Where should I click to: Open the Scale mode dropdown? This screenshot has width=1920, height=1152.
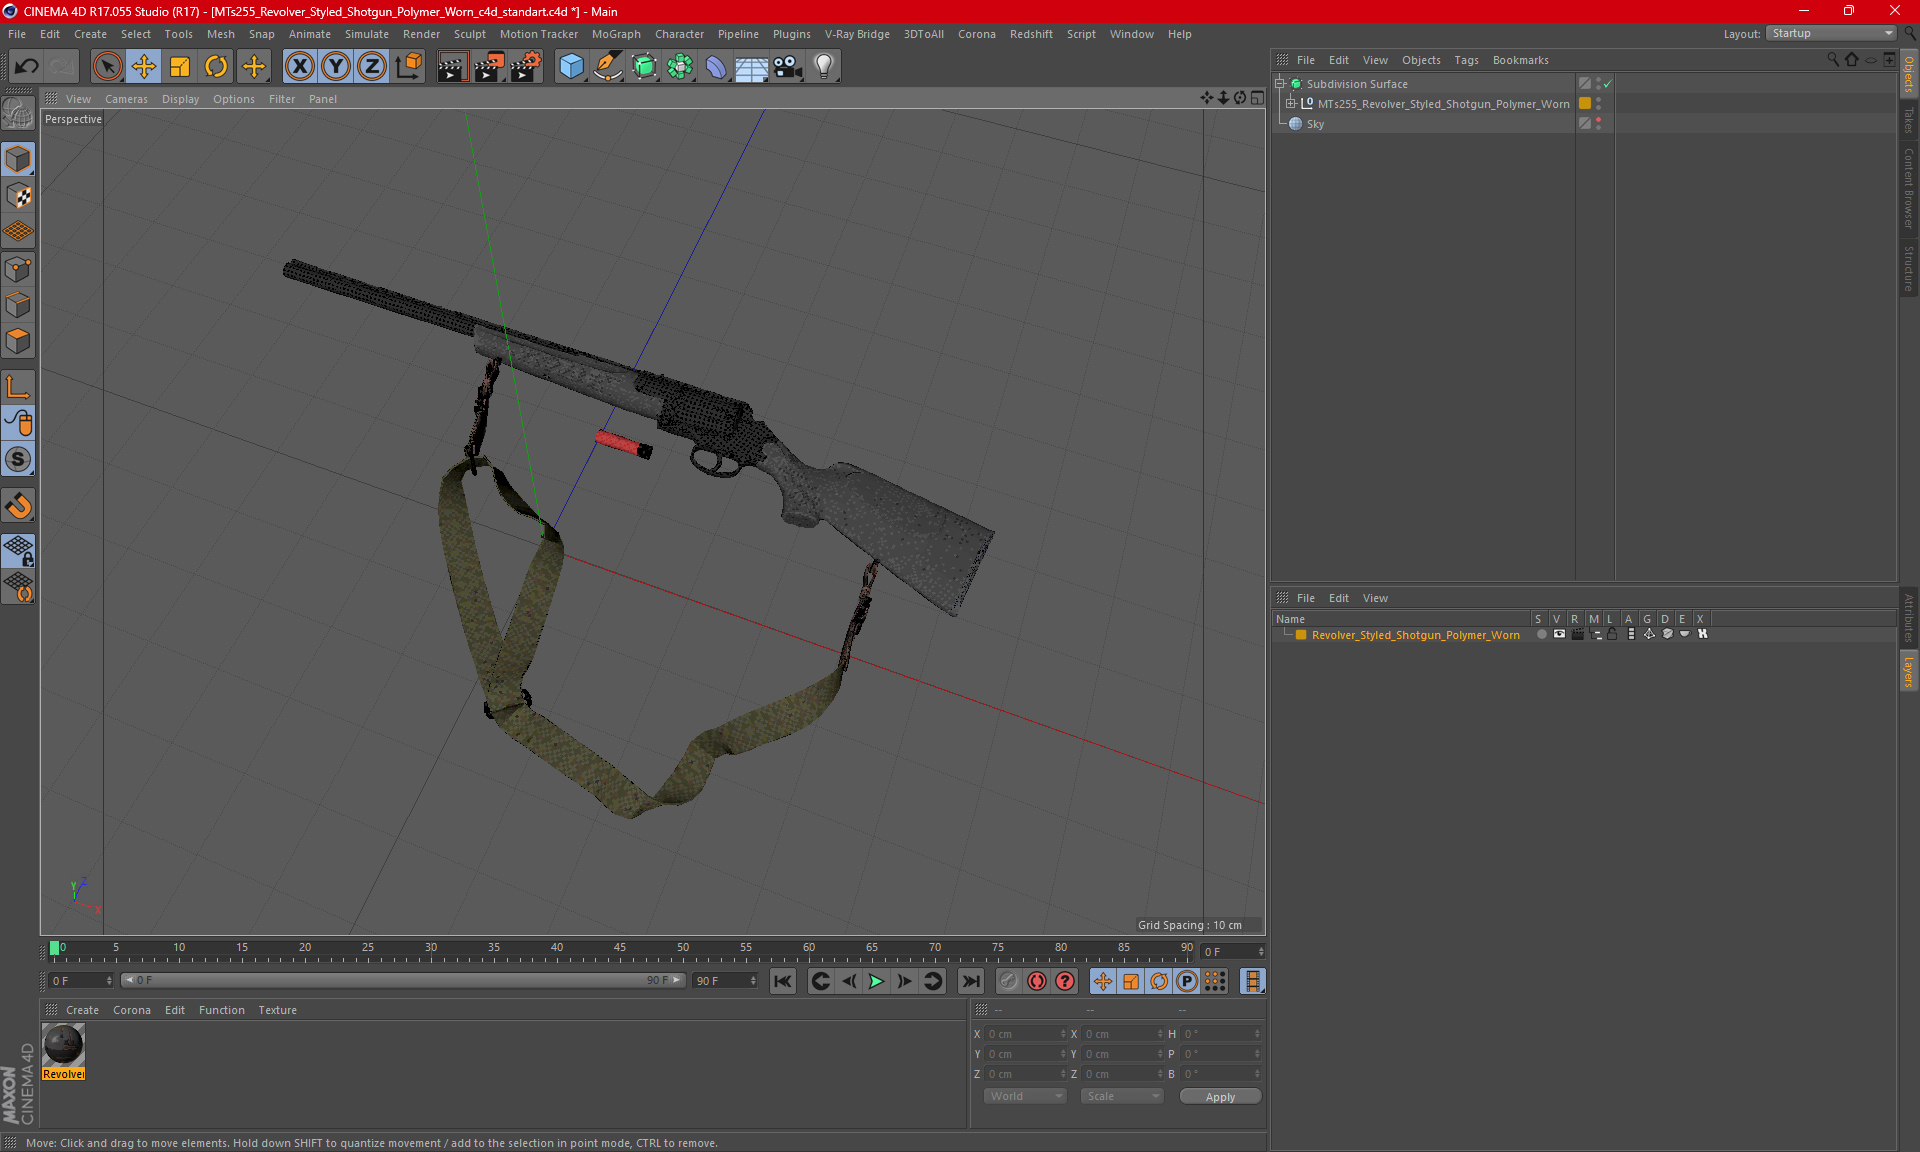click(1122, 1096)
